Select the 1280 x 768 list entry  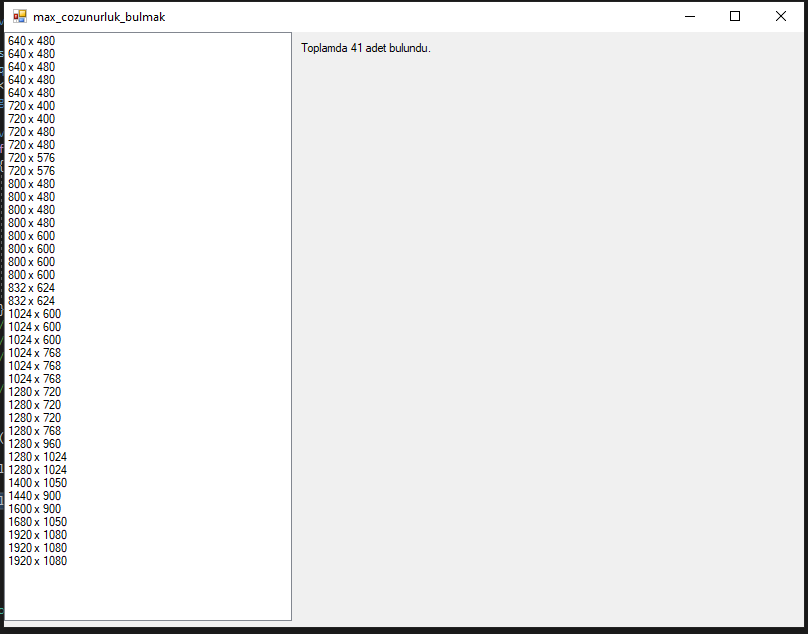[35, 431]
